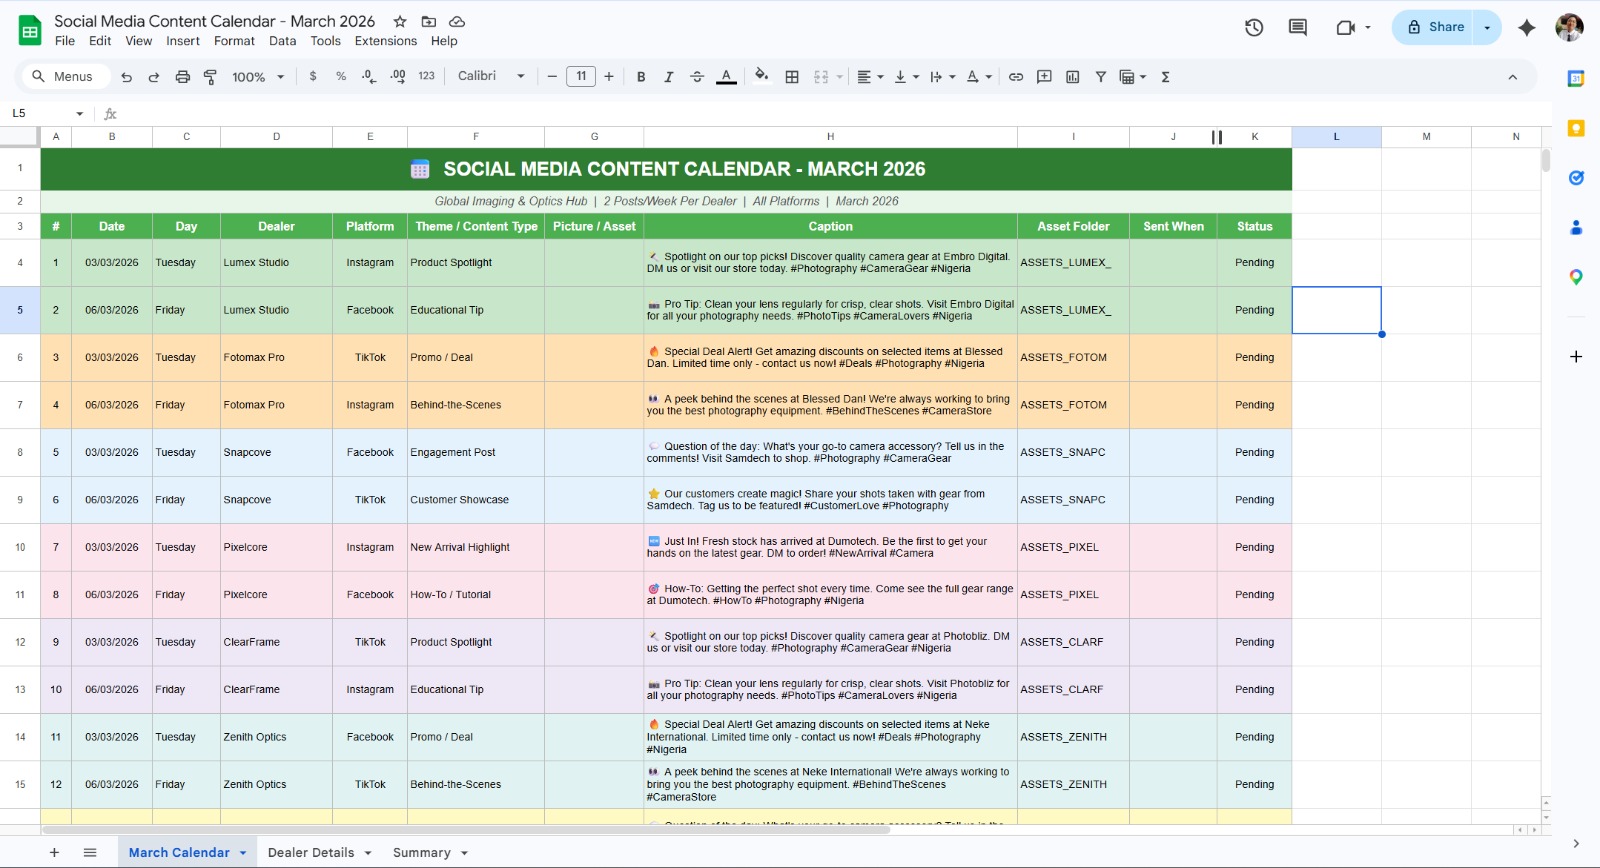Viewport: 1600px width, 868px height.
Task: Insert comment icon in toolbar
Action: click(1044, 77)
